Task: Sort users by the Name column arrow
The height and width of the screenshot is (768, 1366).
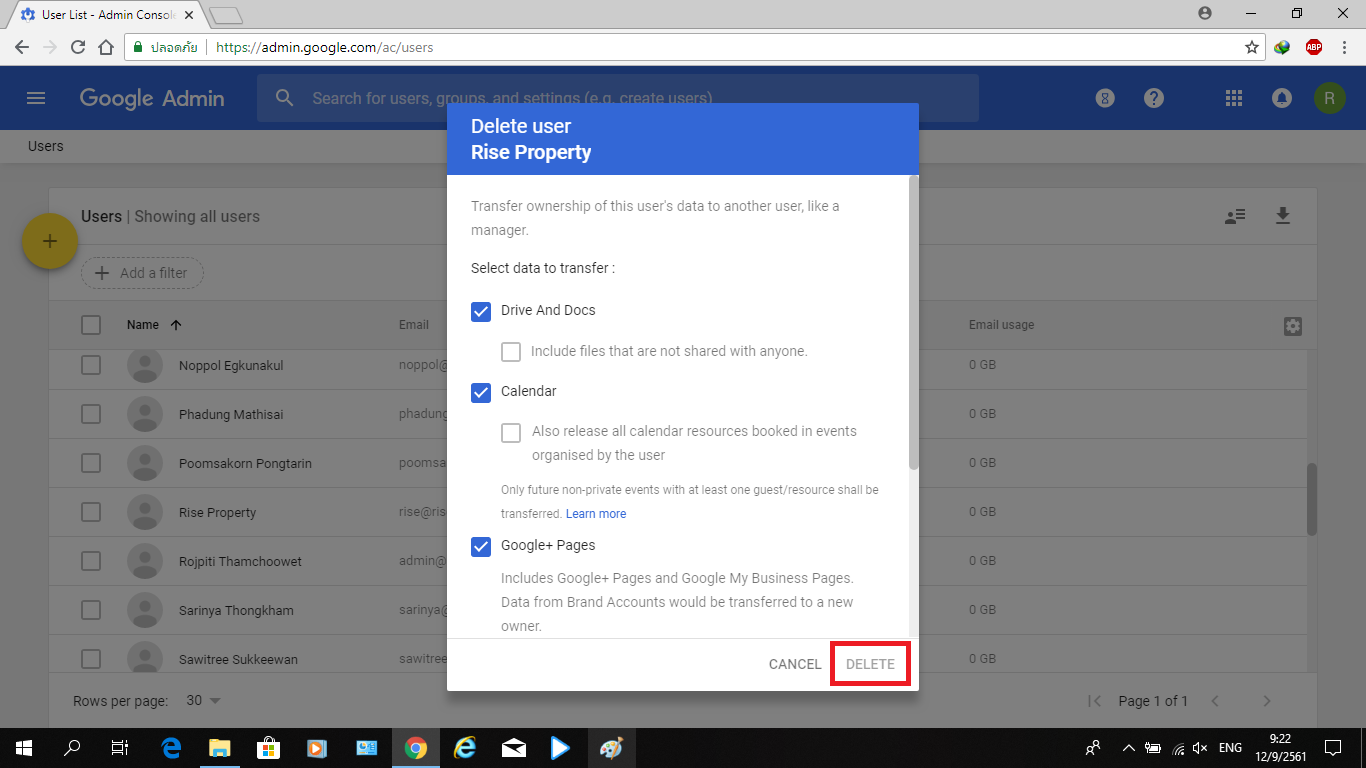Action: point(176,325)
